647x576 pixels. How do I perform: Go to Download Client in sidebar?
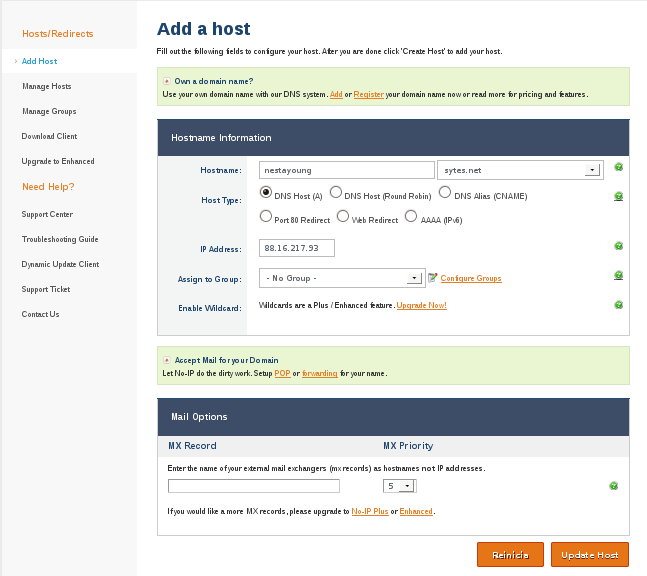[x=49, y=136]
